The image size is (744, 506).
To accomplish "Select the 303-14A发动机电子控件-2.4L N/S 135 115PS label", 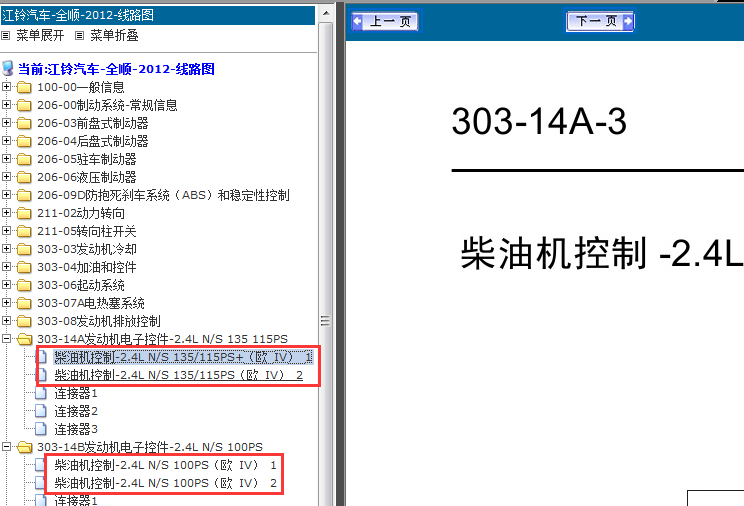I will coord(162,339).
